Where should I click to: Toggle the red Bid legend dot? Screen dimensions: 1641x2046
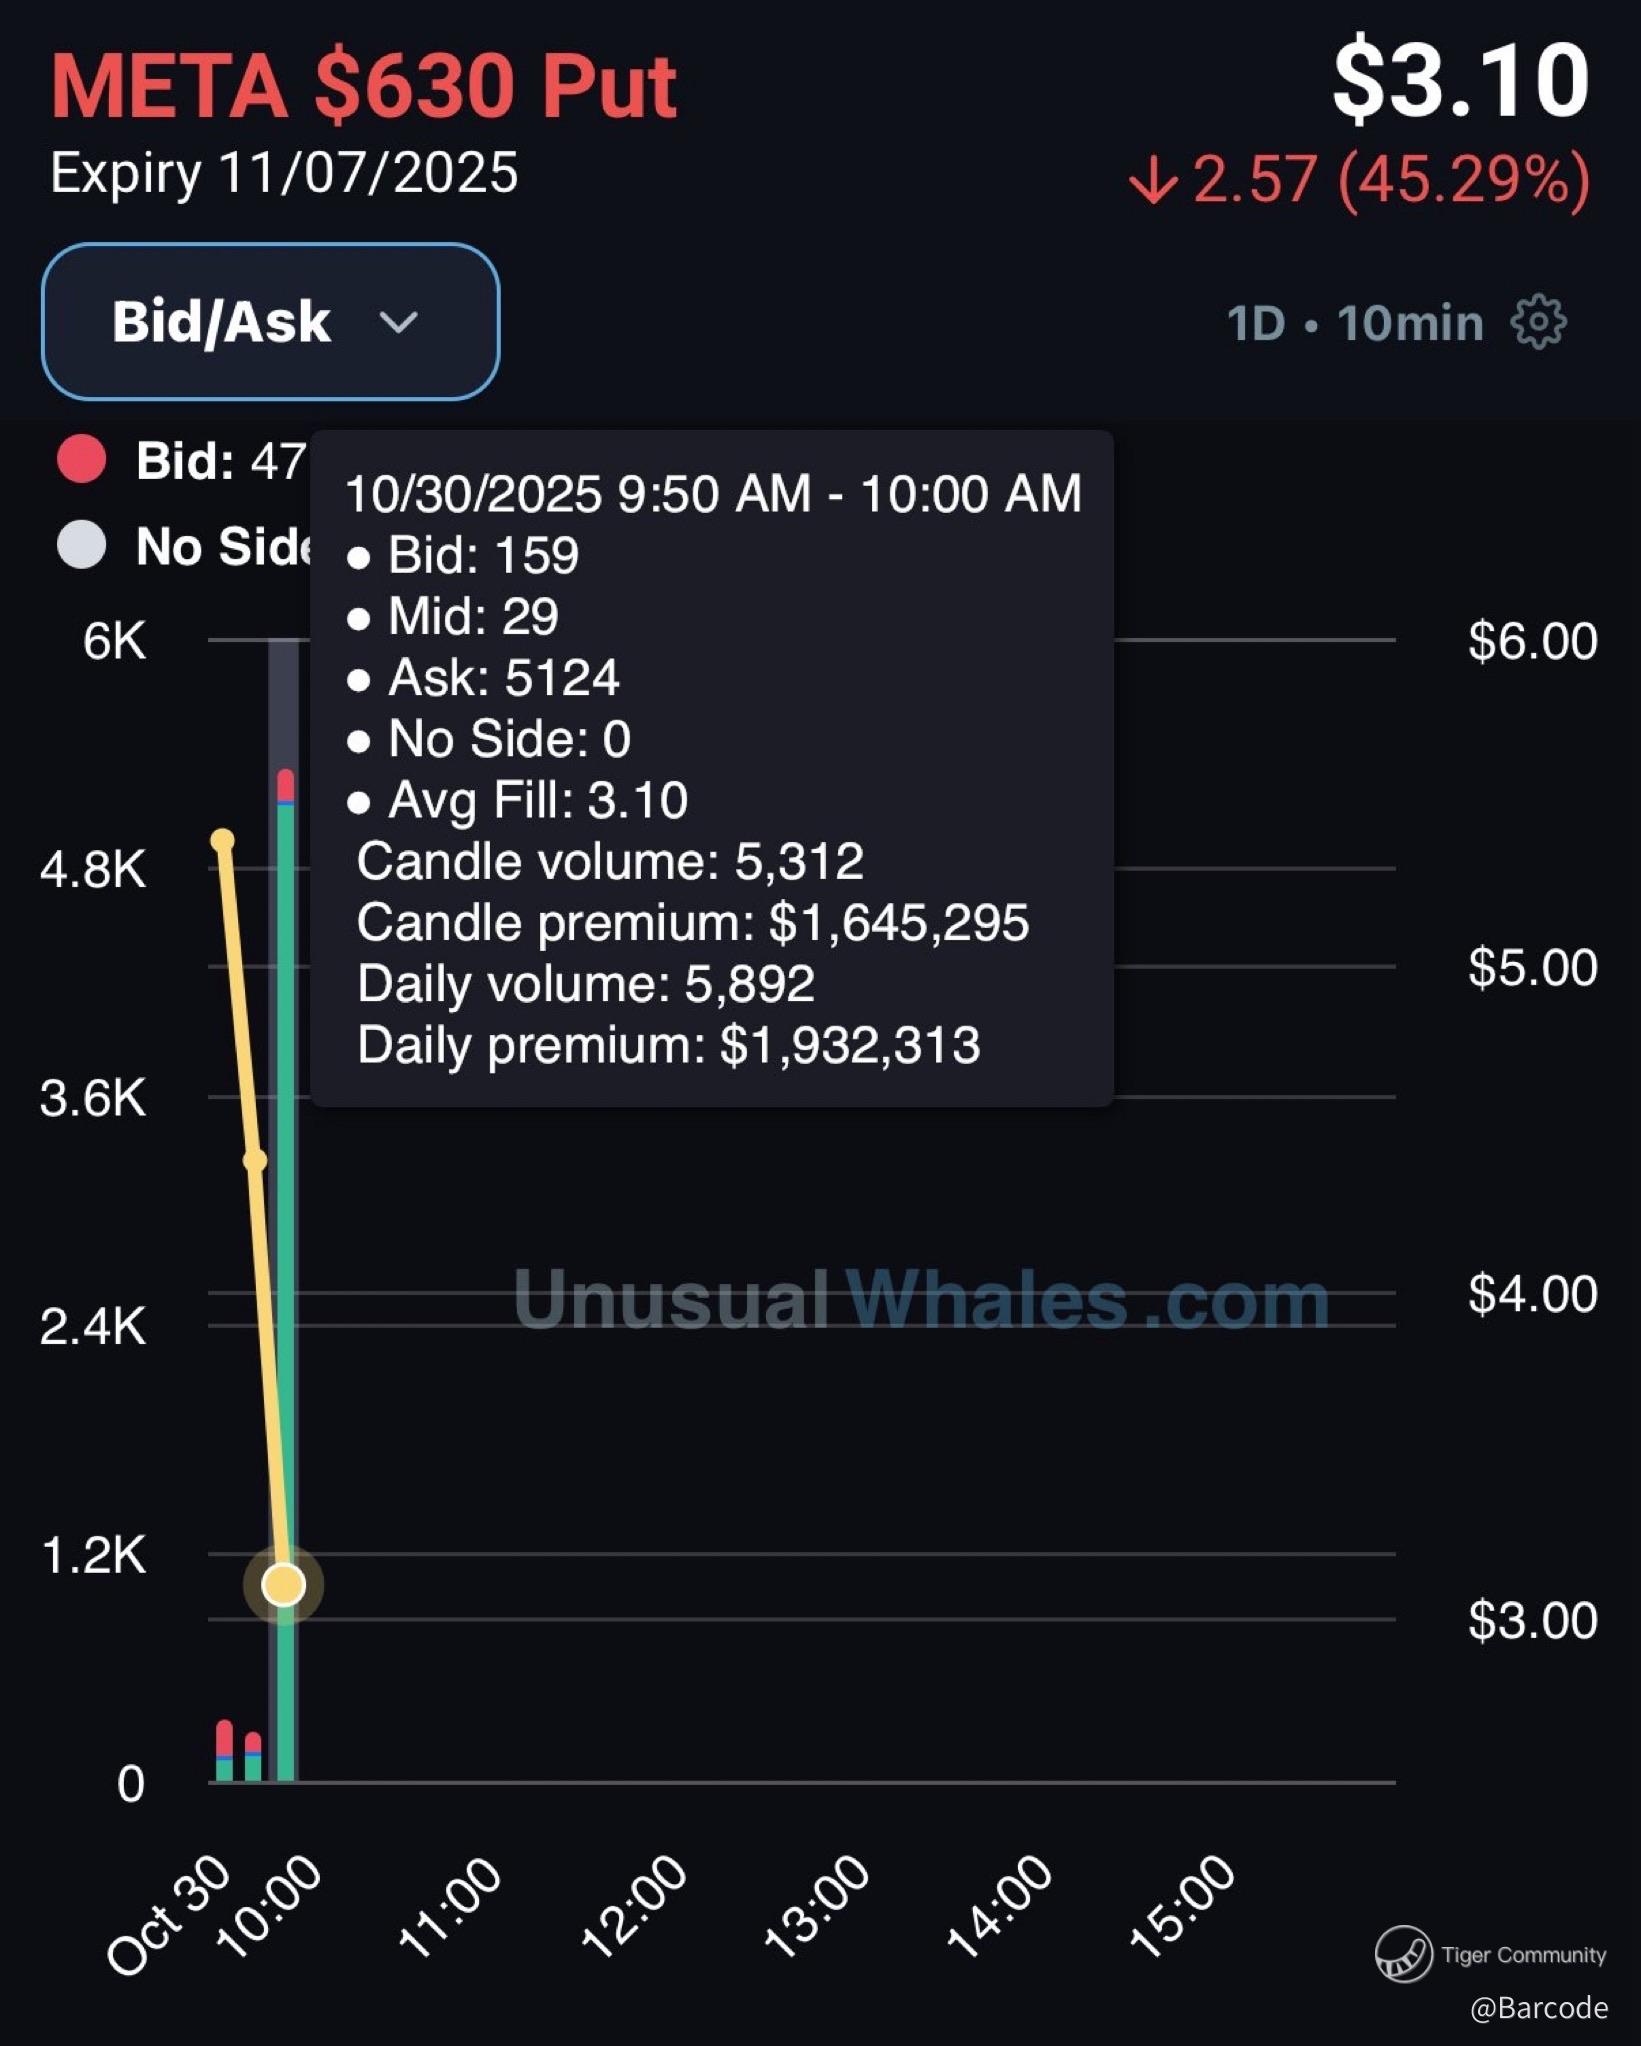pos(82,460)
